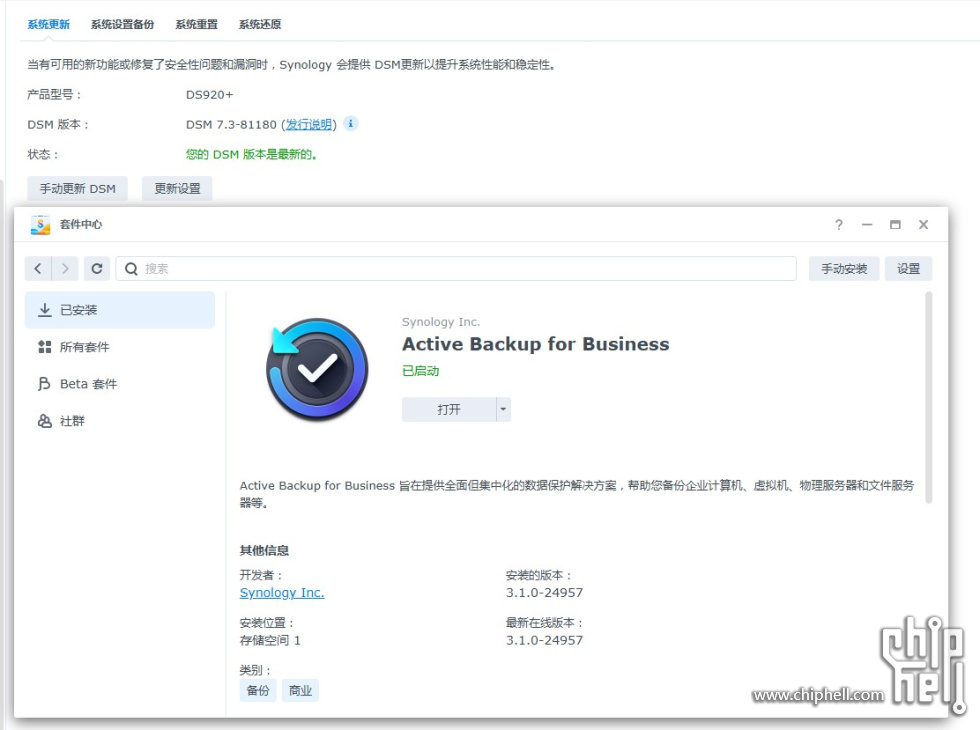Click the DSM version info icon
This screenshot has width=980, height=730.
(x=350, y=124)
